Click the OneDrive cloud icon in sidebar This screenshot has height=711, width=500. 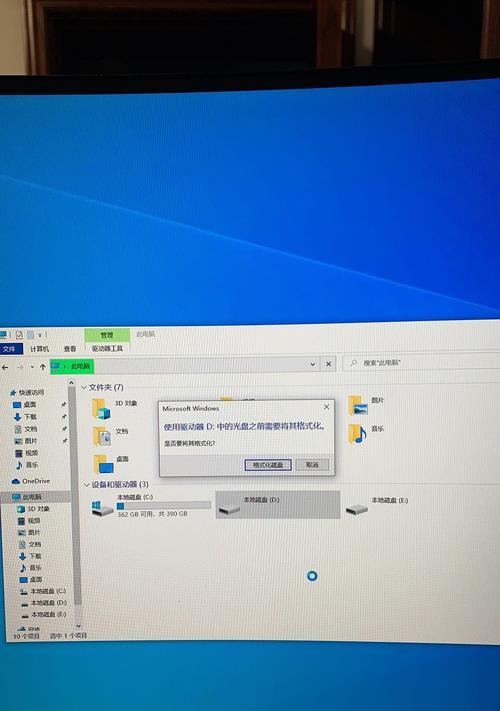16,481
